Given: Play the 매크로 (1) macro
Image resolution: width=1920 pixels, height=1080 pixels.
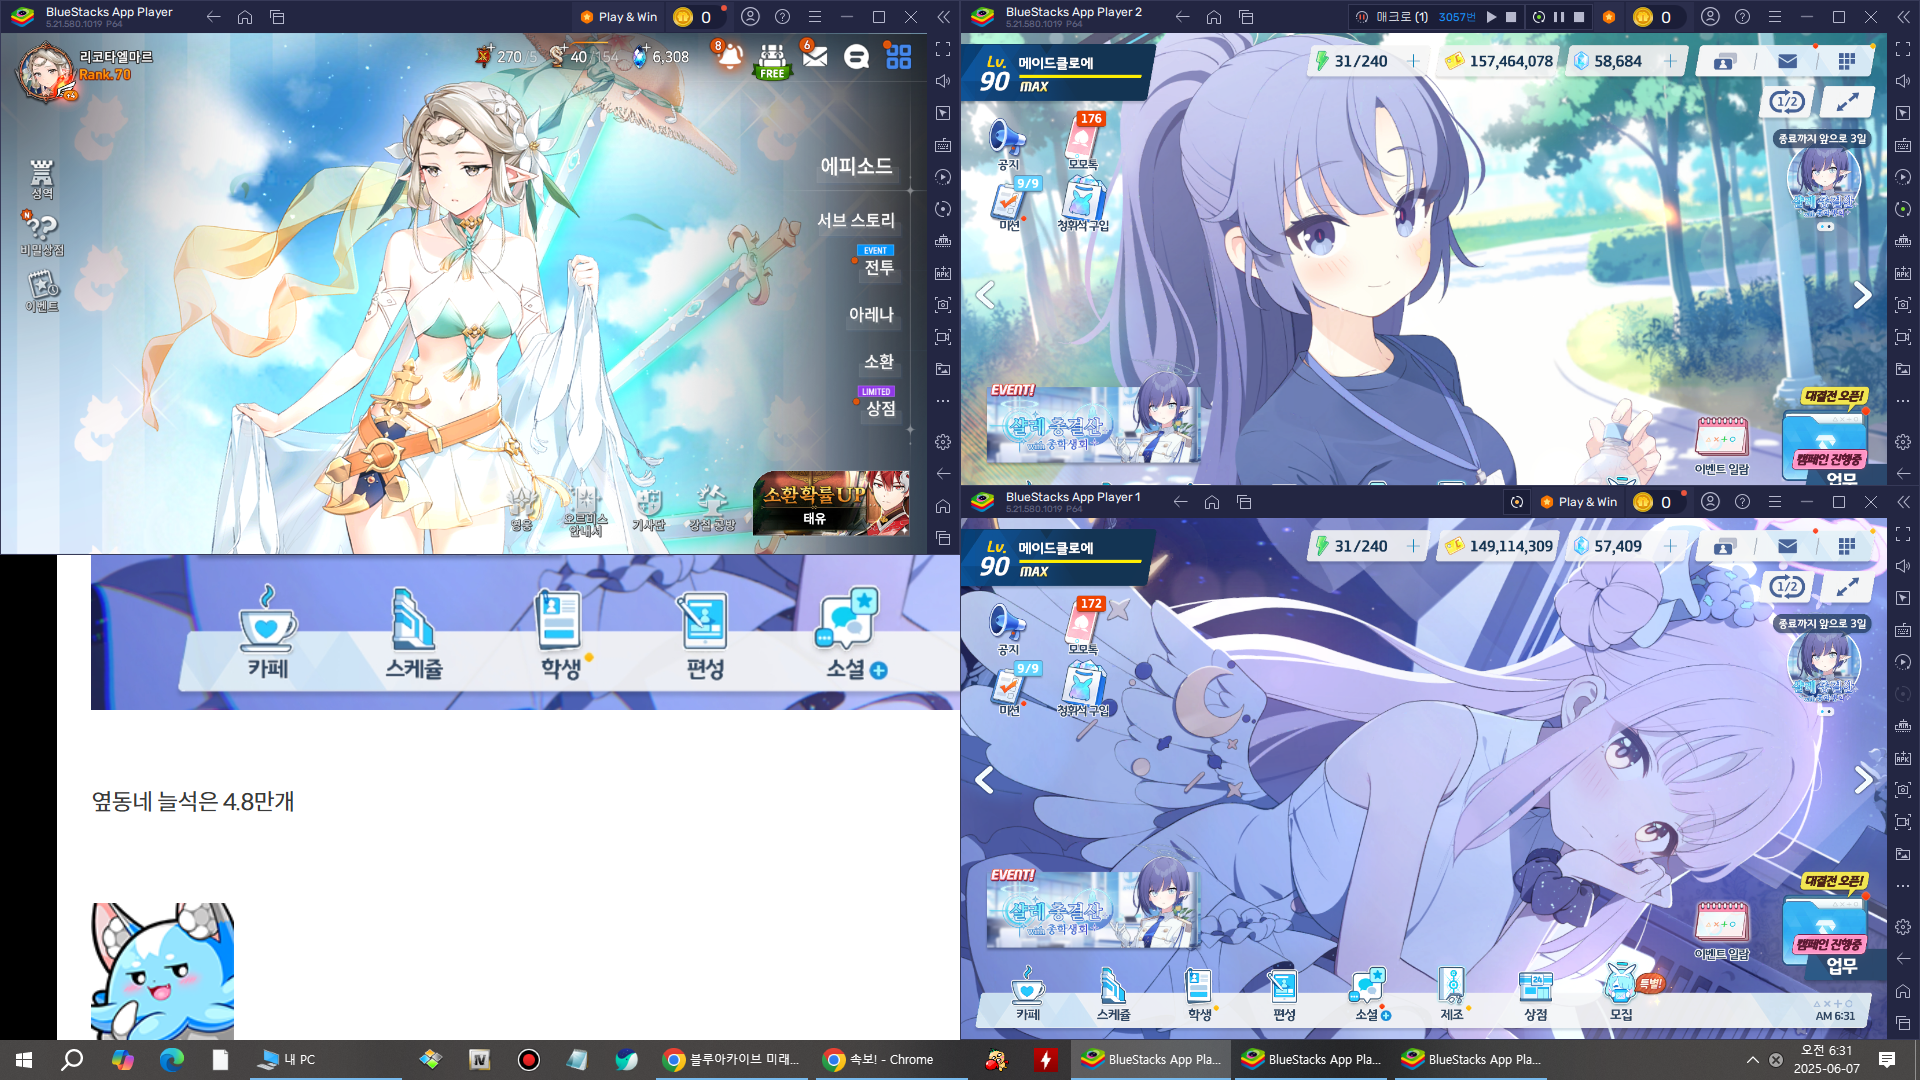Looking at the screenshot, I should point(1491,17).
